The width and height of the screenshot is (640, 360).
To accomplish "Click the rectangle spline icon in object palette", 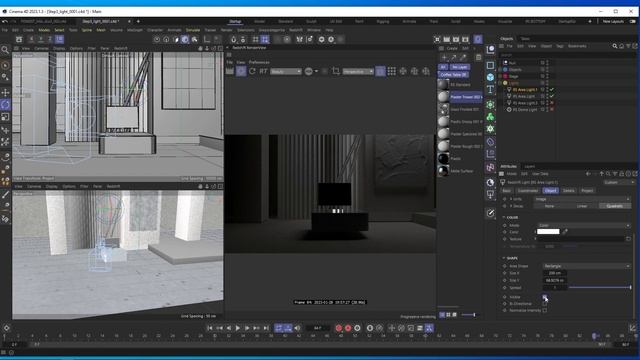I will click(490, 65).
